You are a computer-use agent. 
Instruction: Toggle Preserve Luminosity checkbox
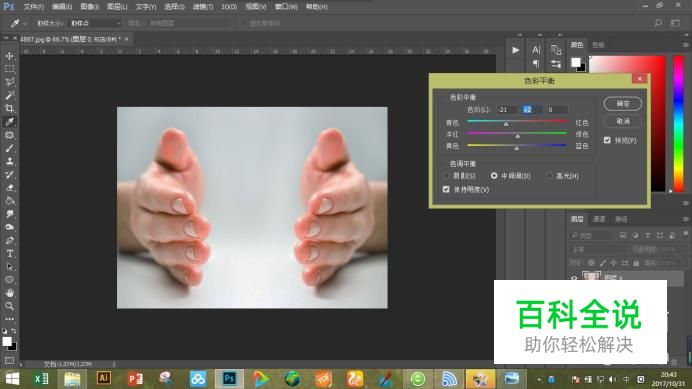point(446,189)
